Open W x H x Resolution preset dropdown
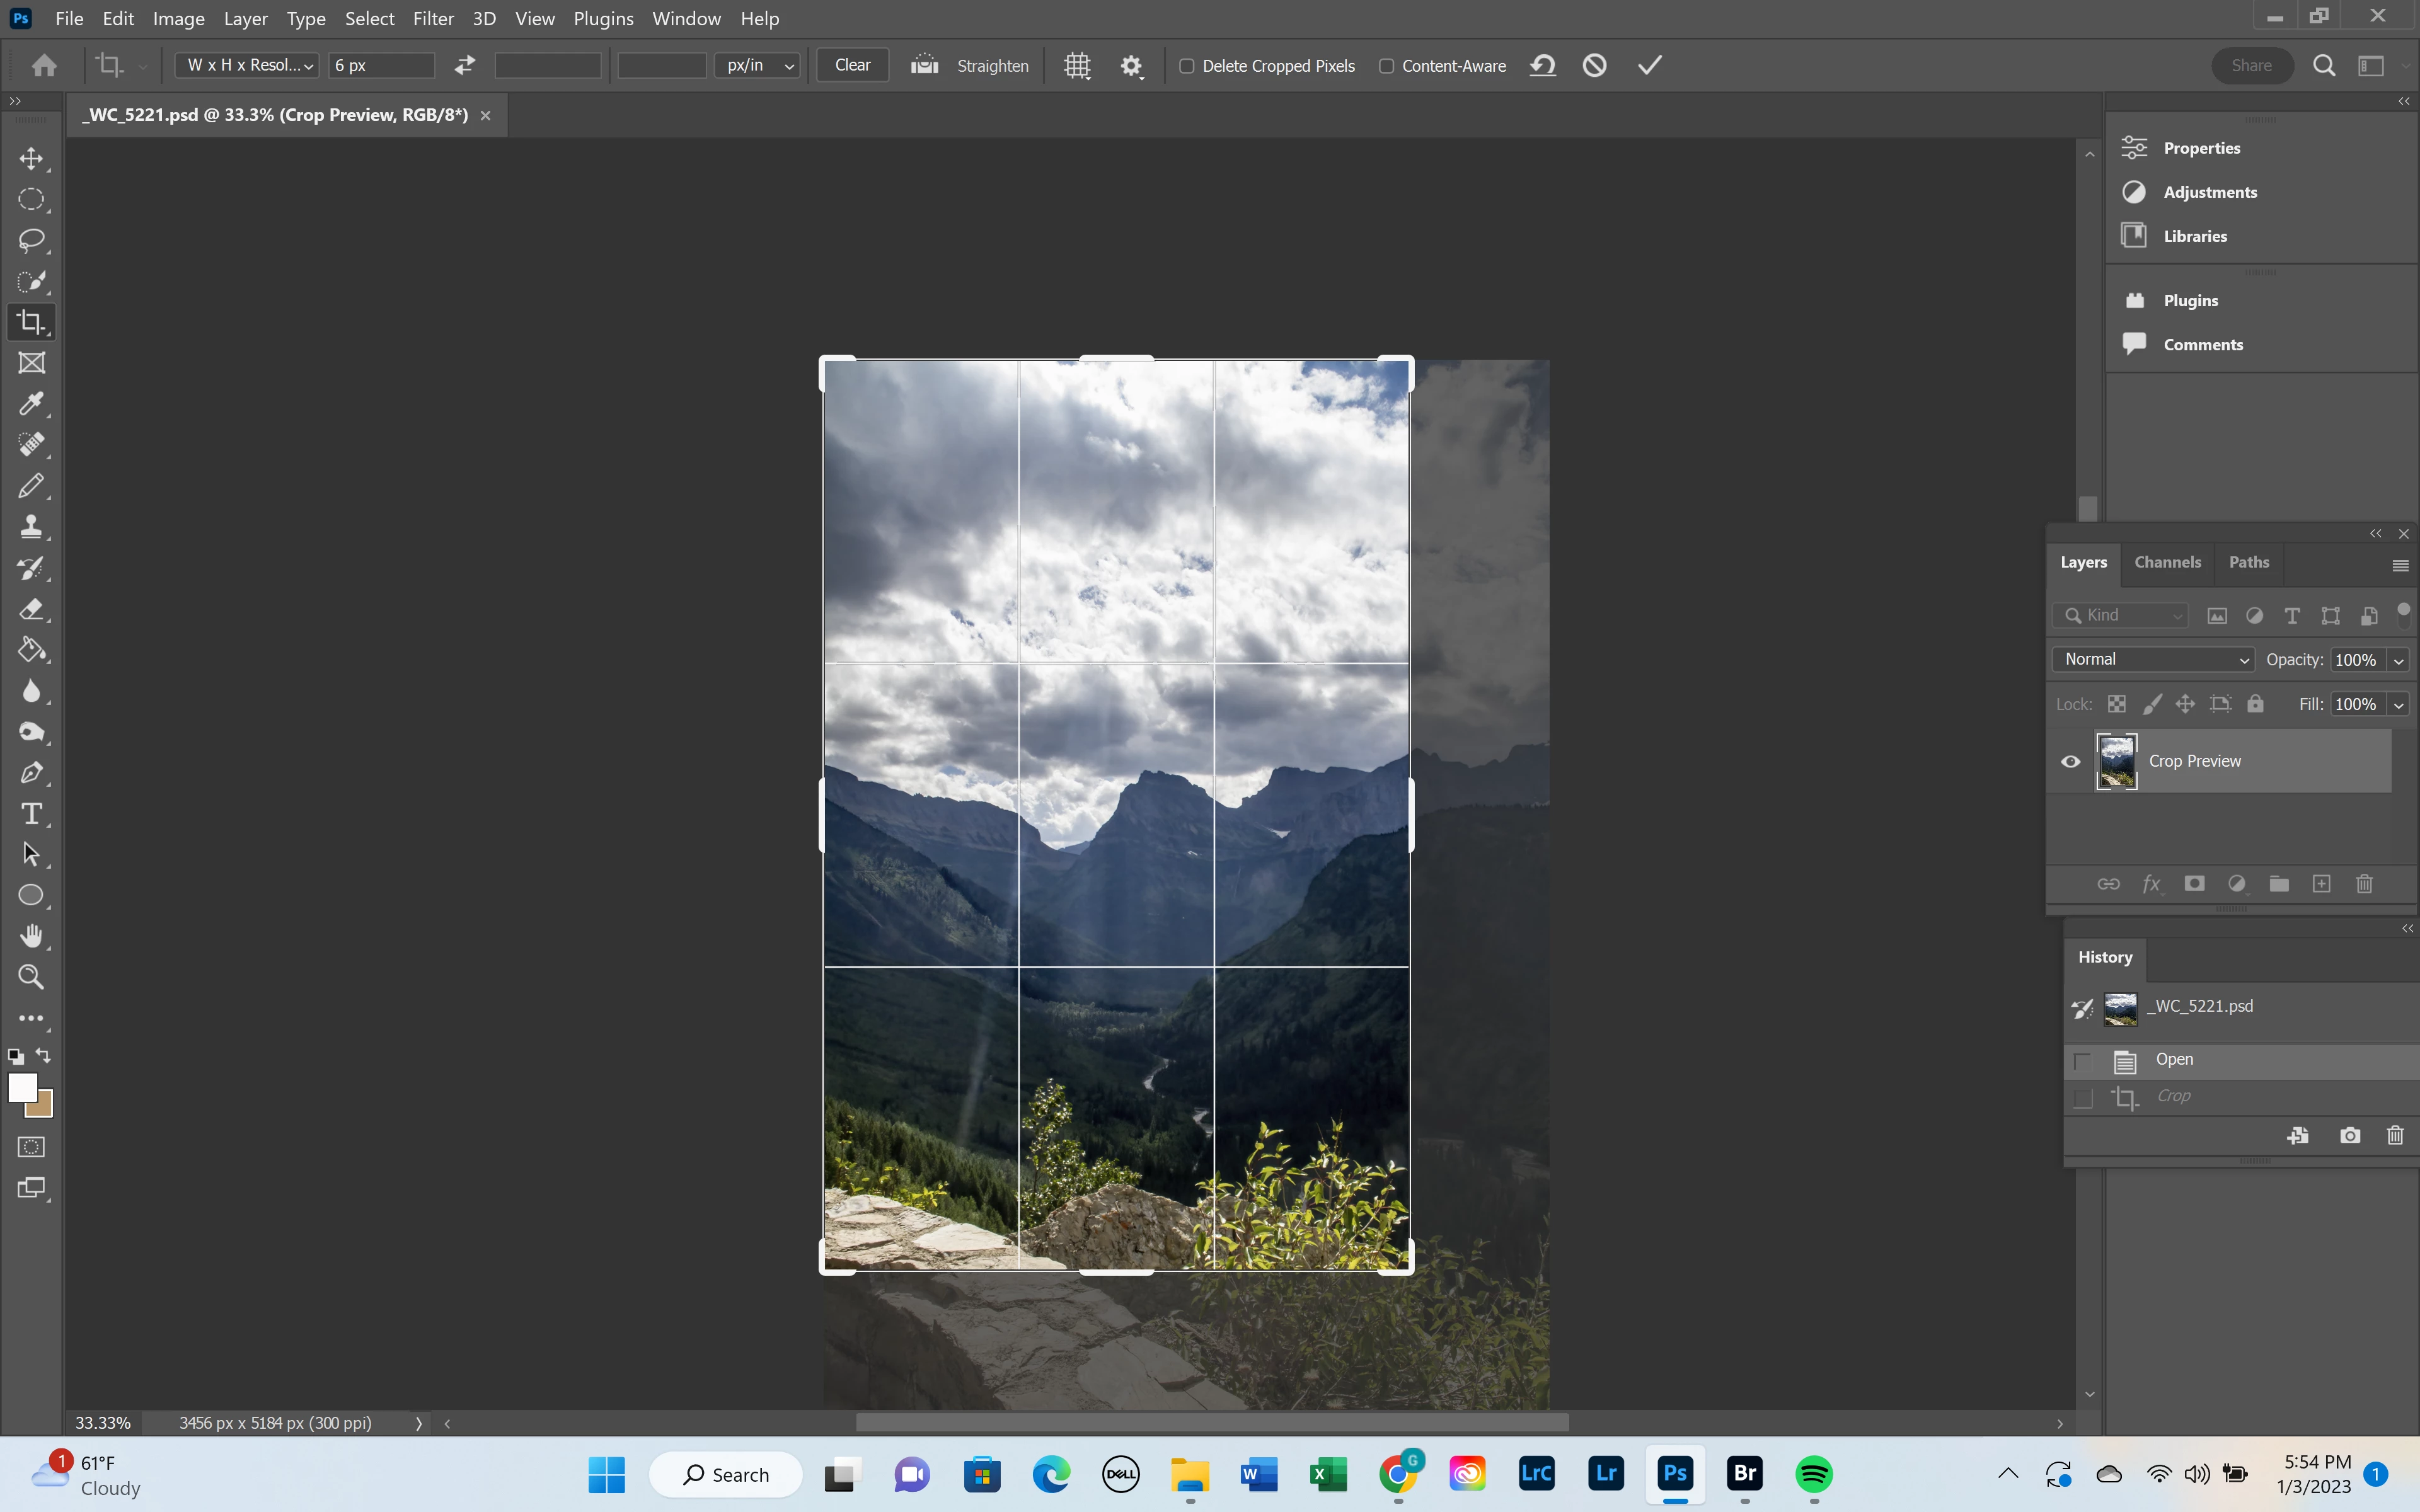 (x=248, y=65)
